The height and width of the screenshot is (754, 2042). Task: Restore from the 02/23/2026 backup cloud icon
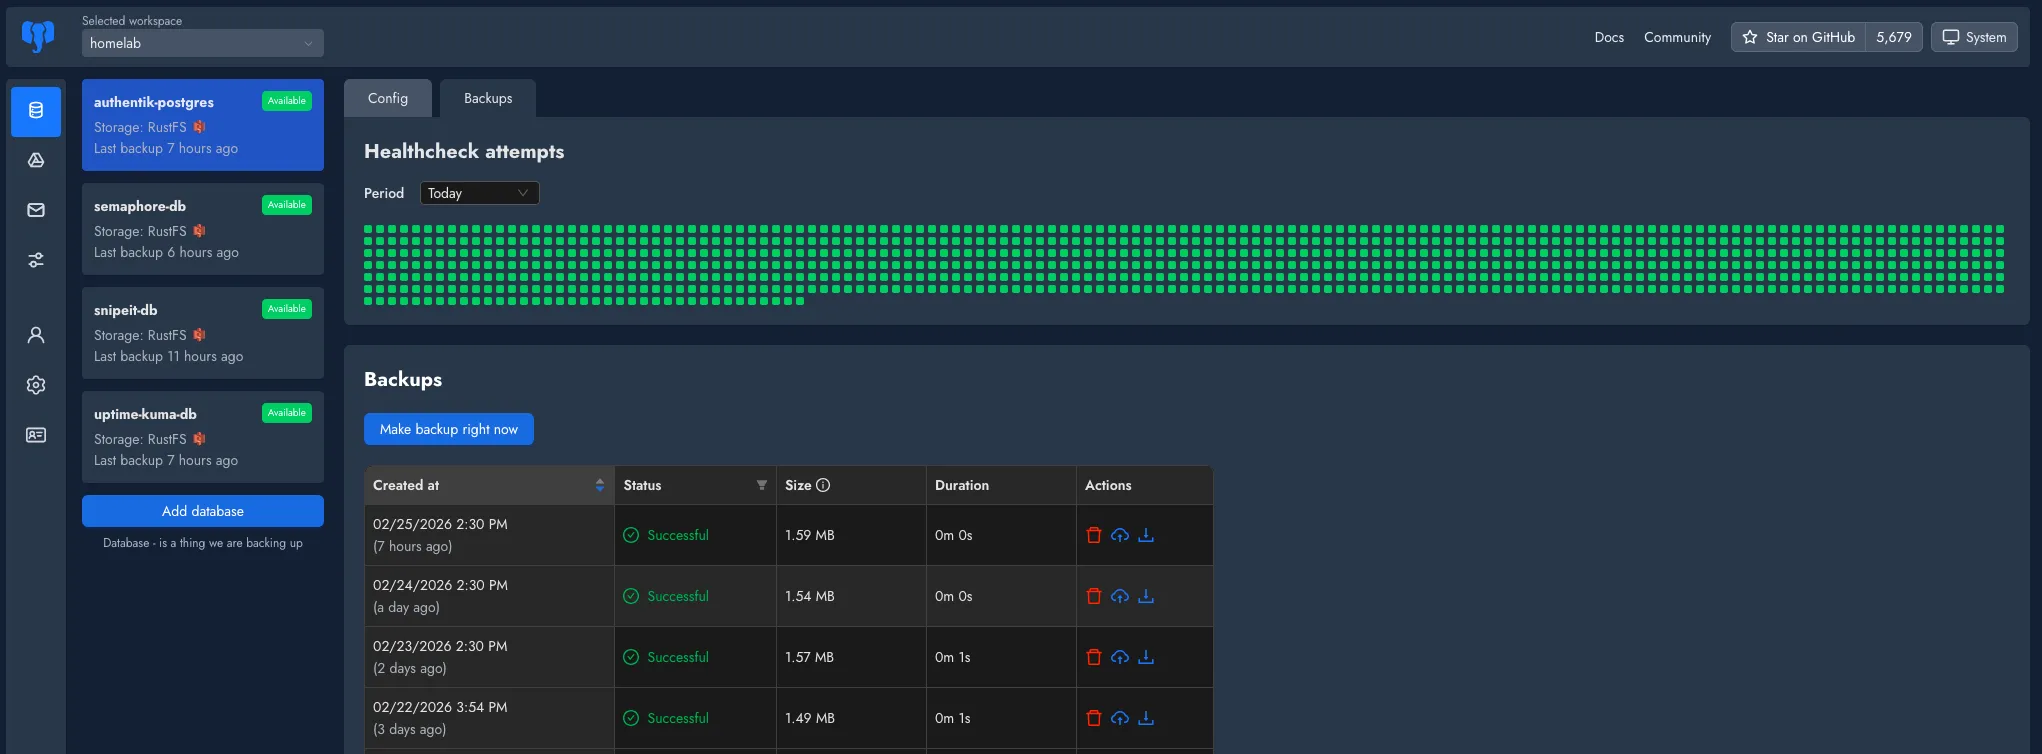pos(1120,657)
